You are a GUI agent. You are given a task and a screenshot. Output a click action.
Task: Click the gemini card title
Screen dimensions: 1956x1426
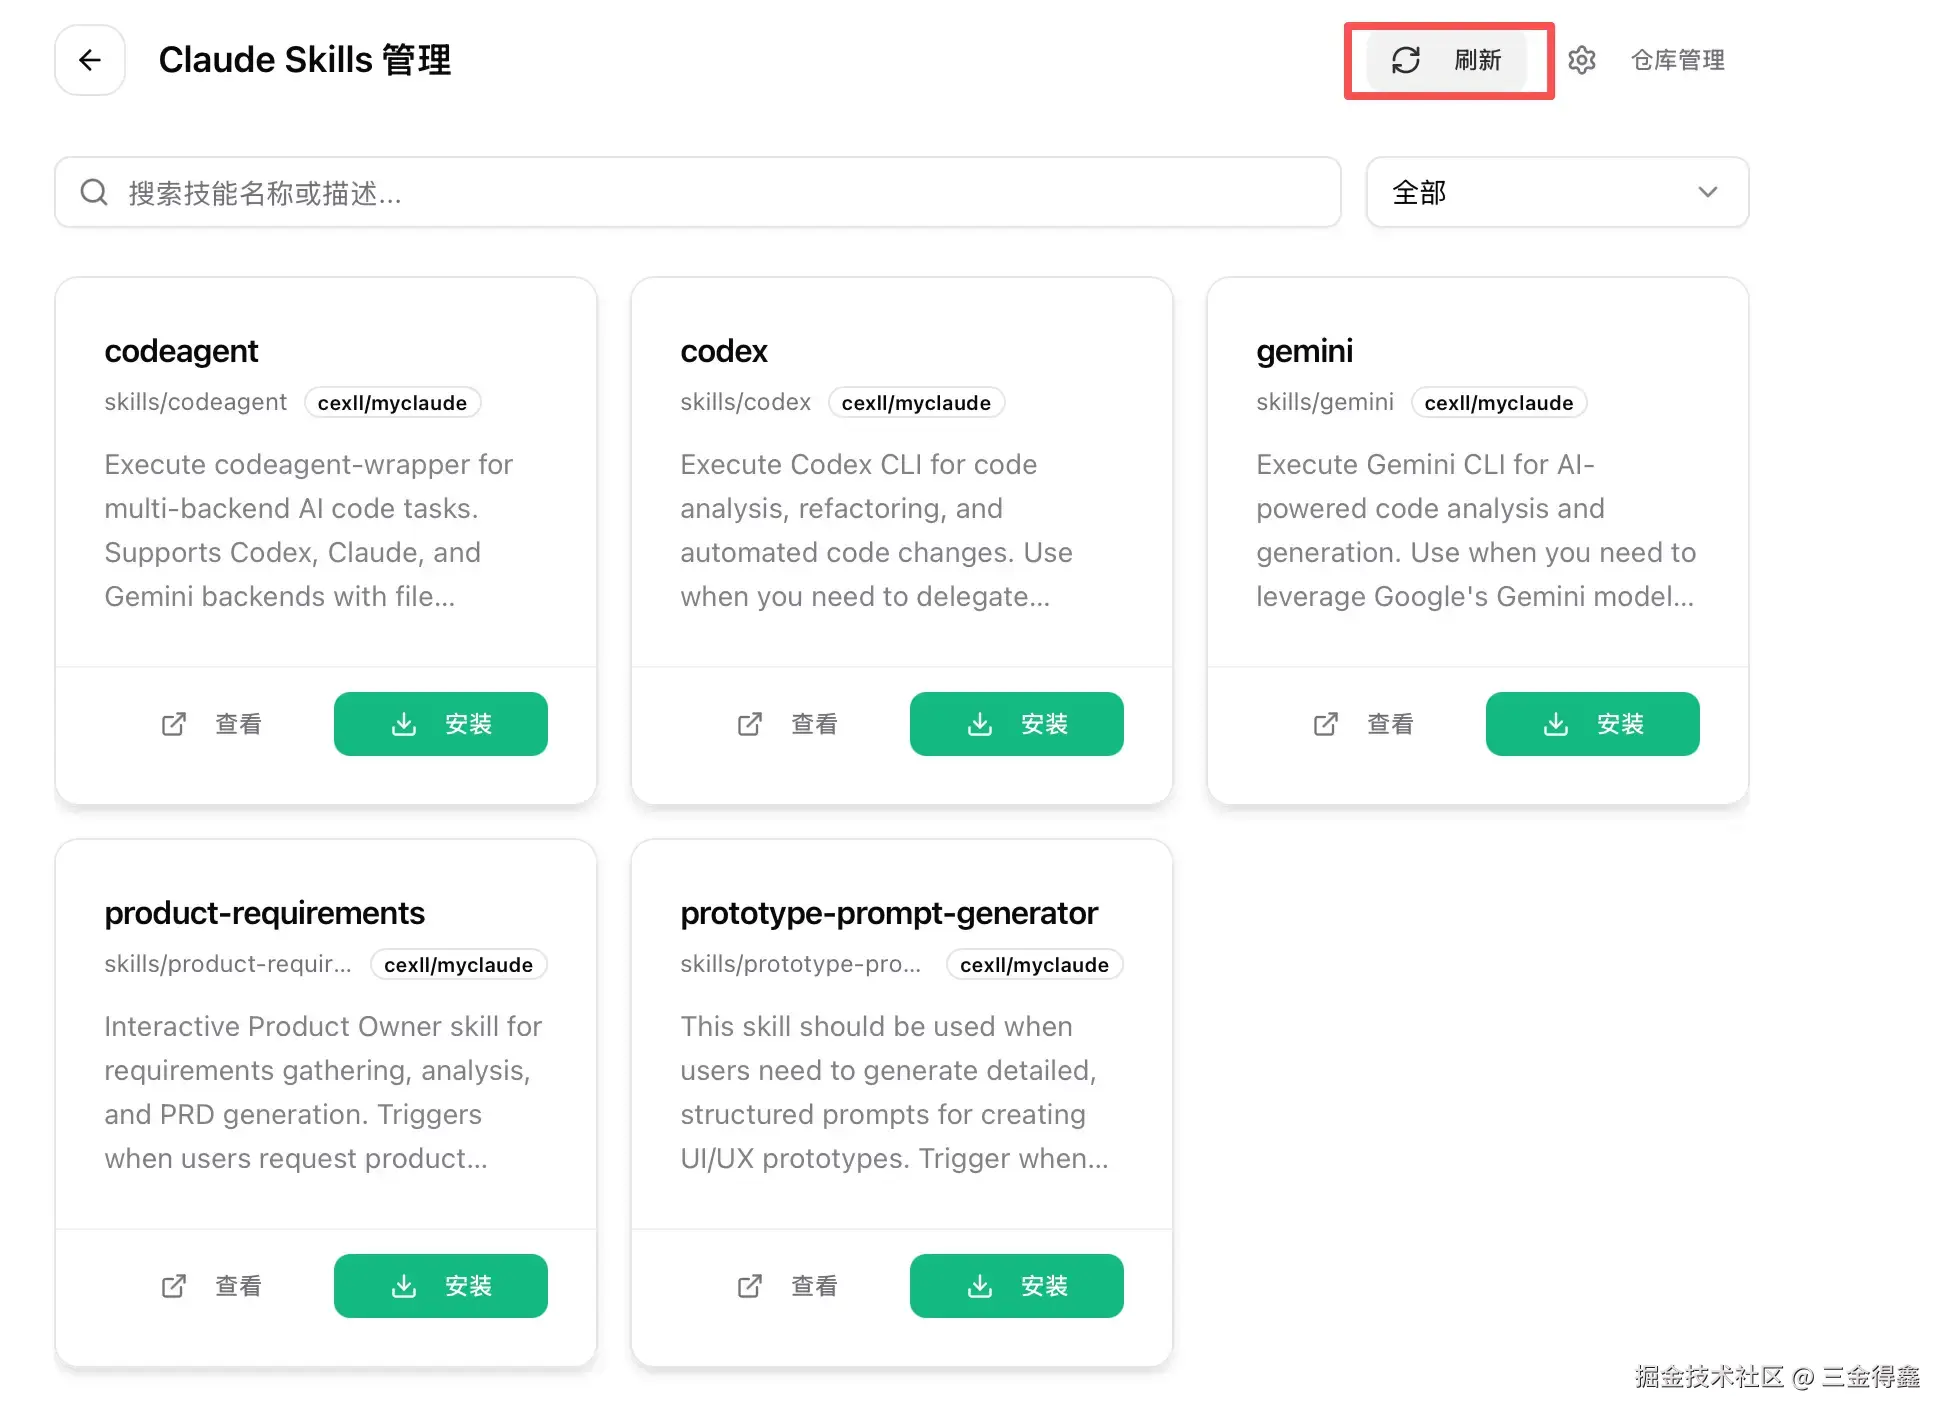coord(1304,351)
